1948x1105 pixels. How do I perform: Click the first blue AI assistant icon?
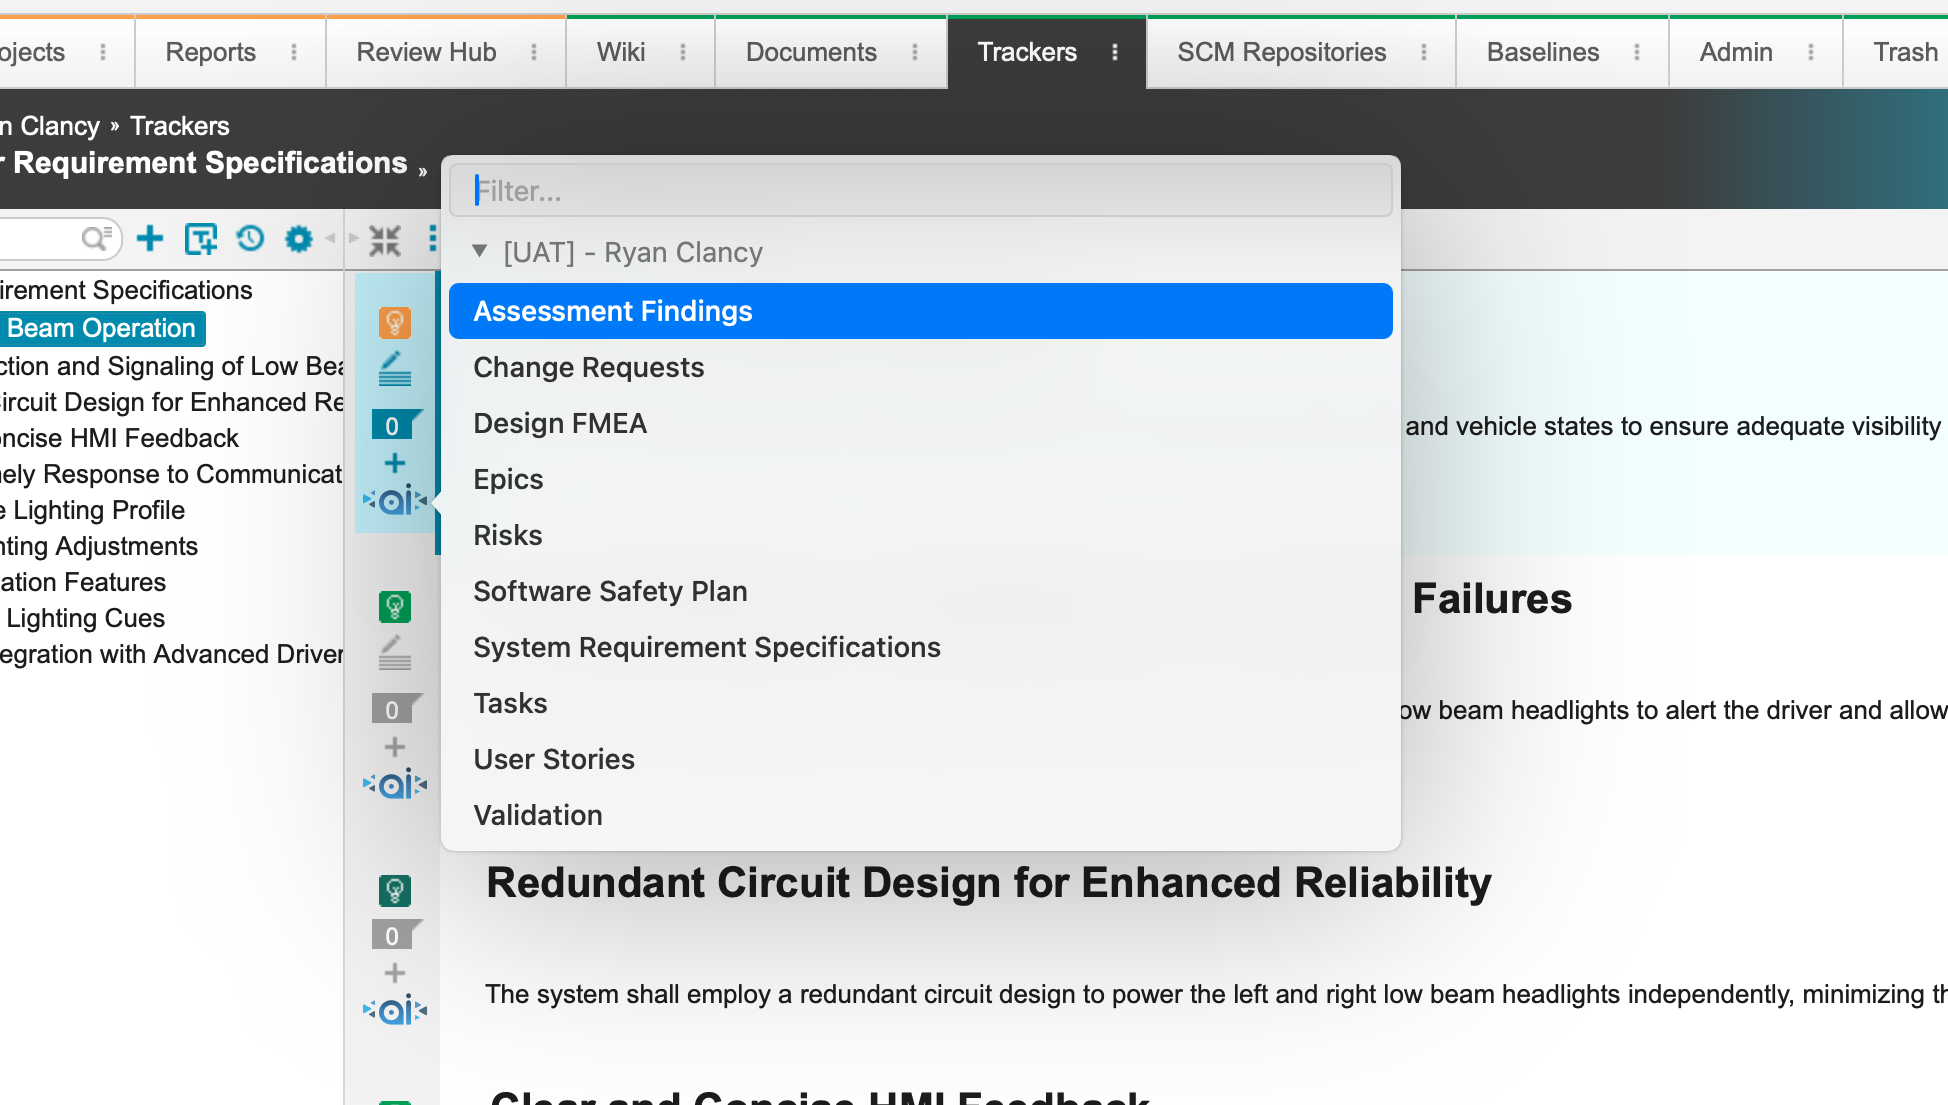tap(395, 500)
